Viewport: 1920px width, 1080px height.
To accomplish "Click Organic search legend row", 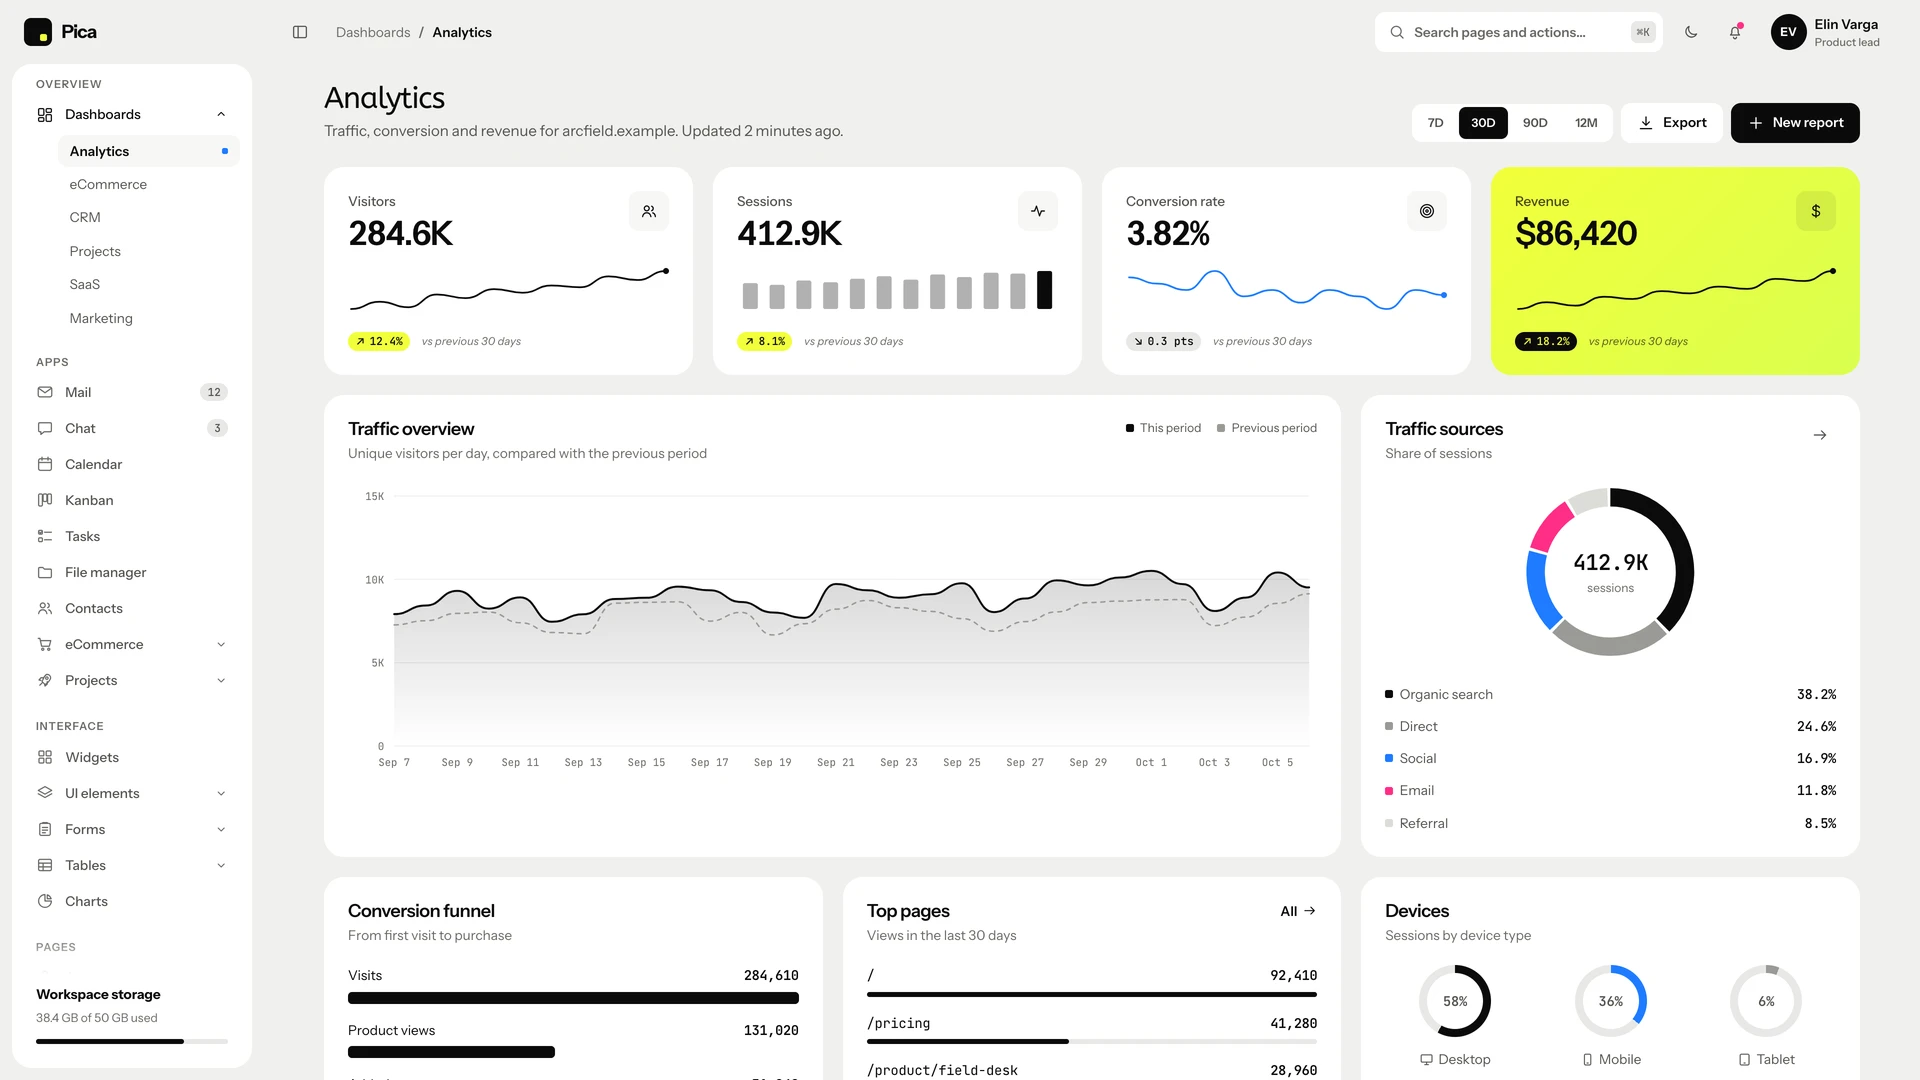I will (x=1610, y=694).
